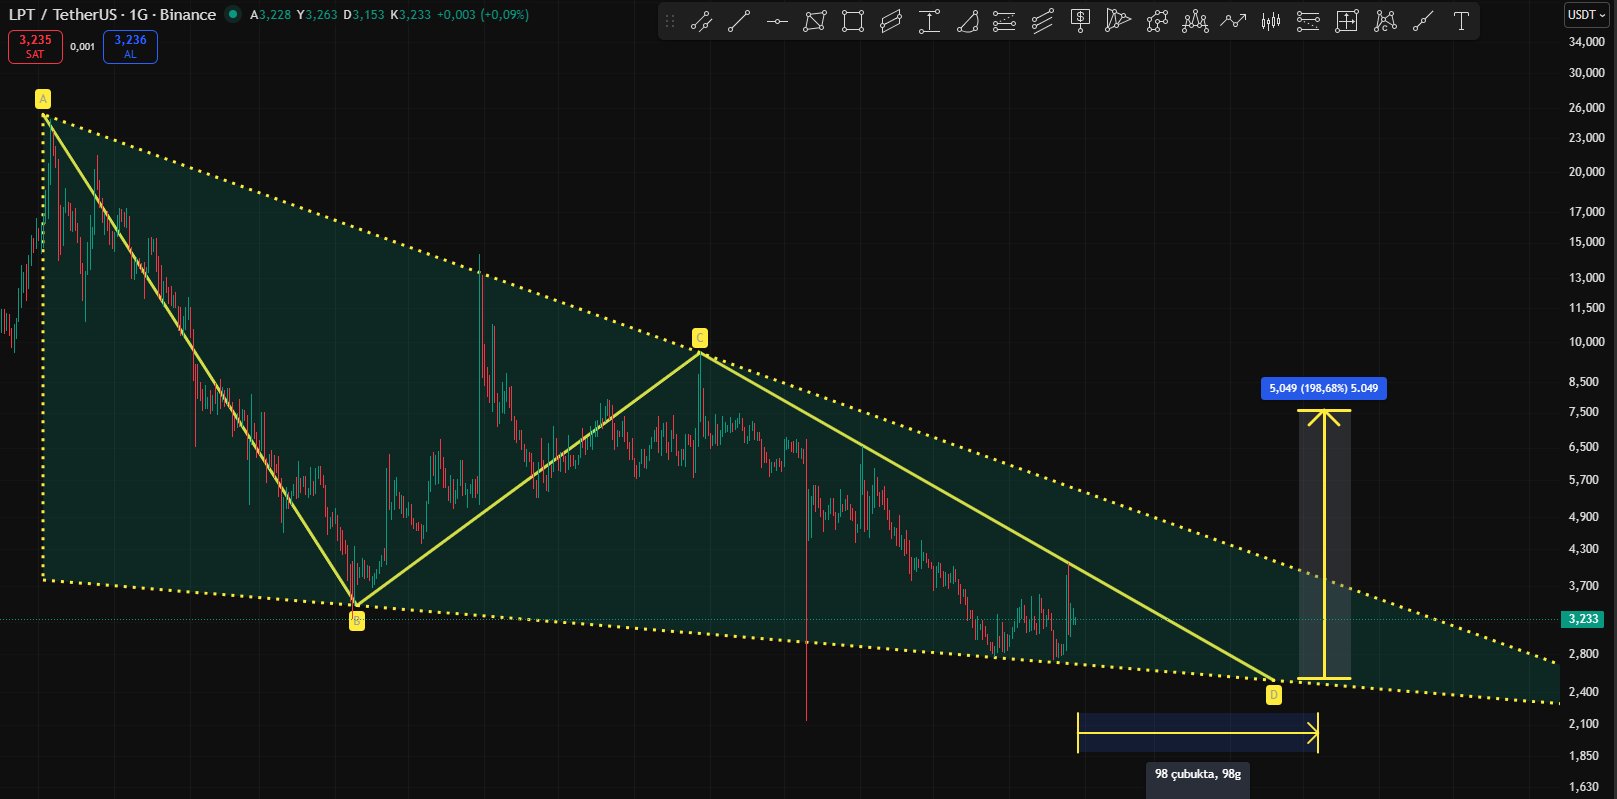Select the zigzag arrow path tool

1233,21
